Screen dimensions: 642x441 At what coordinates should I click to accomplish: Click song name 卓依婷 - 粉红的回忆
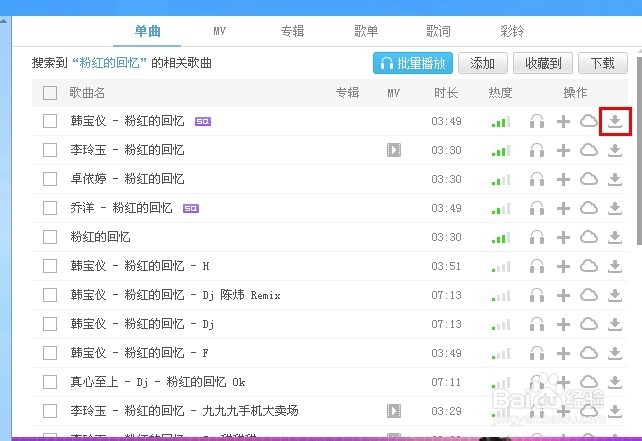pyautogui.click(x=127, y=179)
